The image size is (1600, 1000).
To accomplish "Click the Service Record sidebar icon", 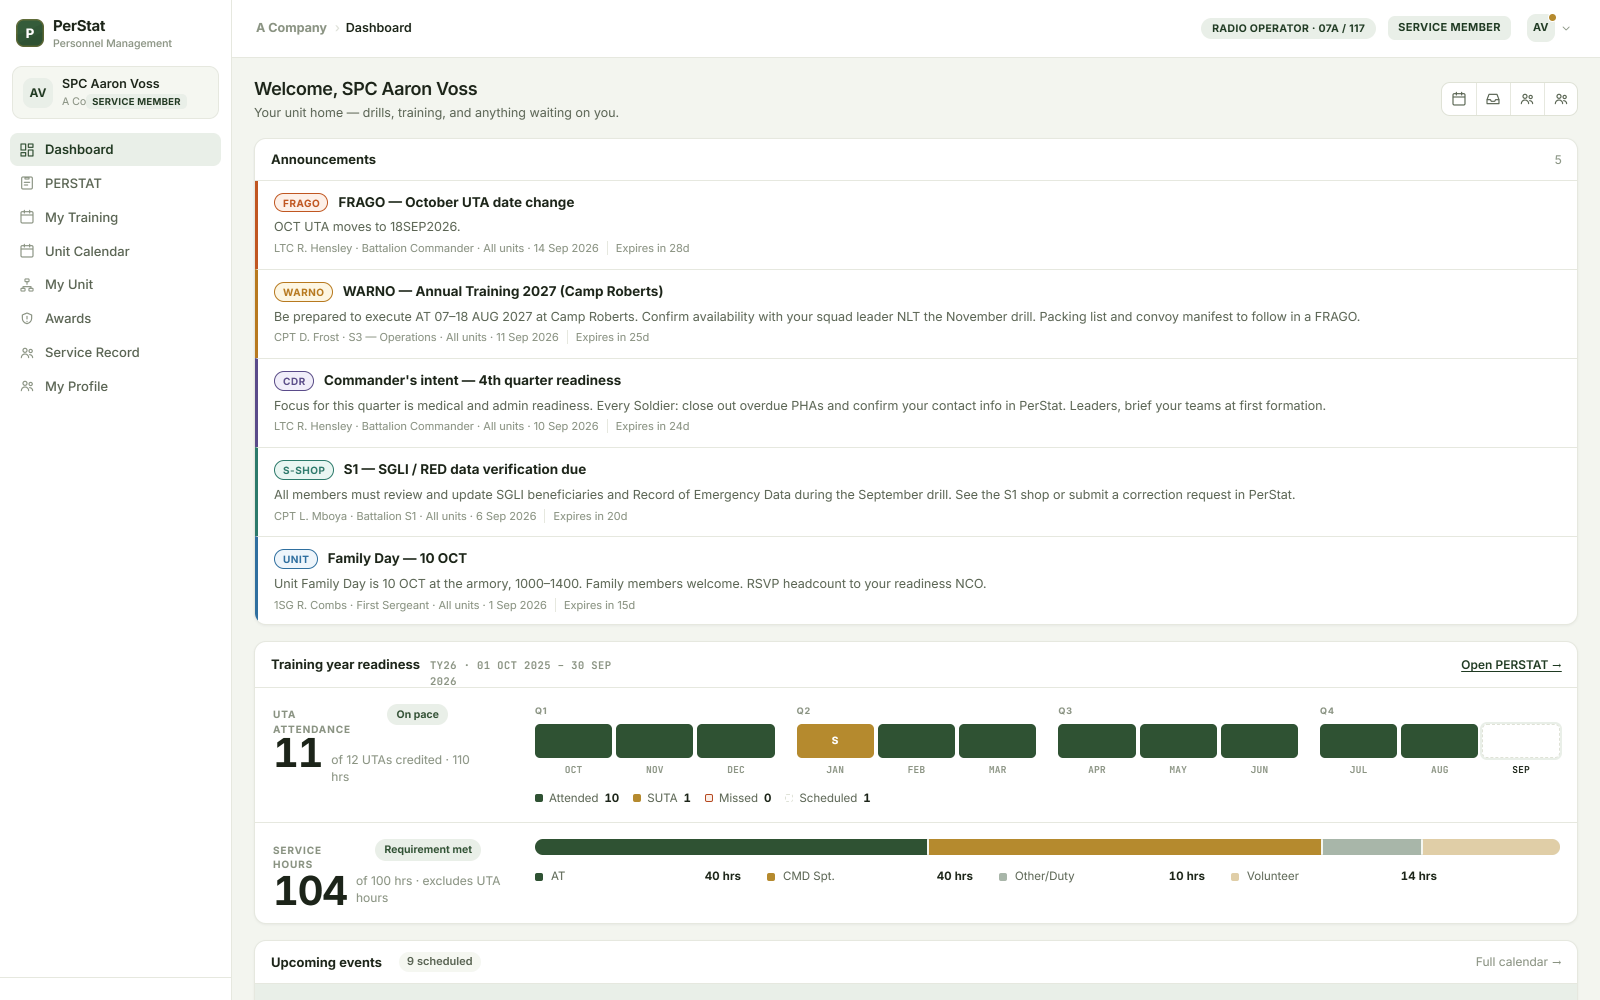I will (x=27, y=353).
